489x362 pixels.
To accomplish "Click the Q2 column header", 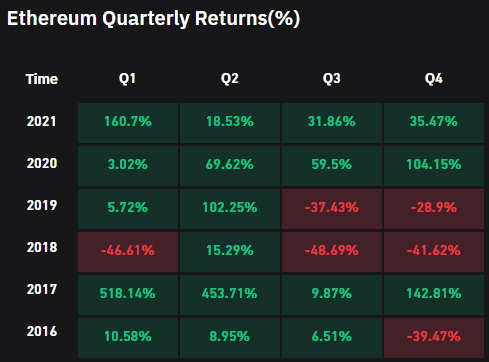I will click(230, 79).
